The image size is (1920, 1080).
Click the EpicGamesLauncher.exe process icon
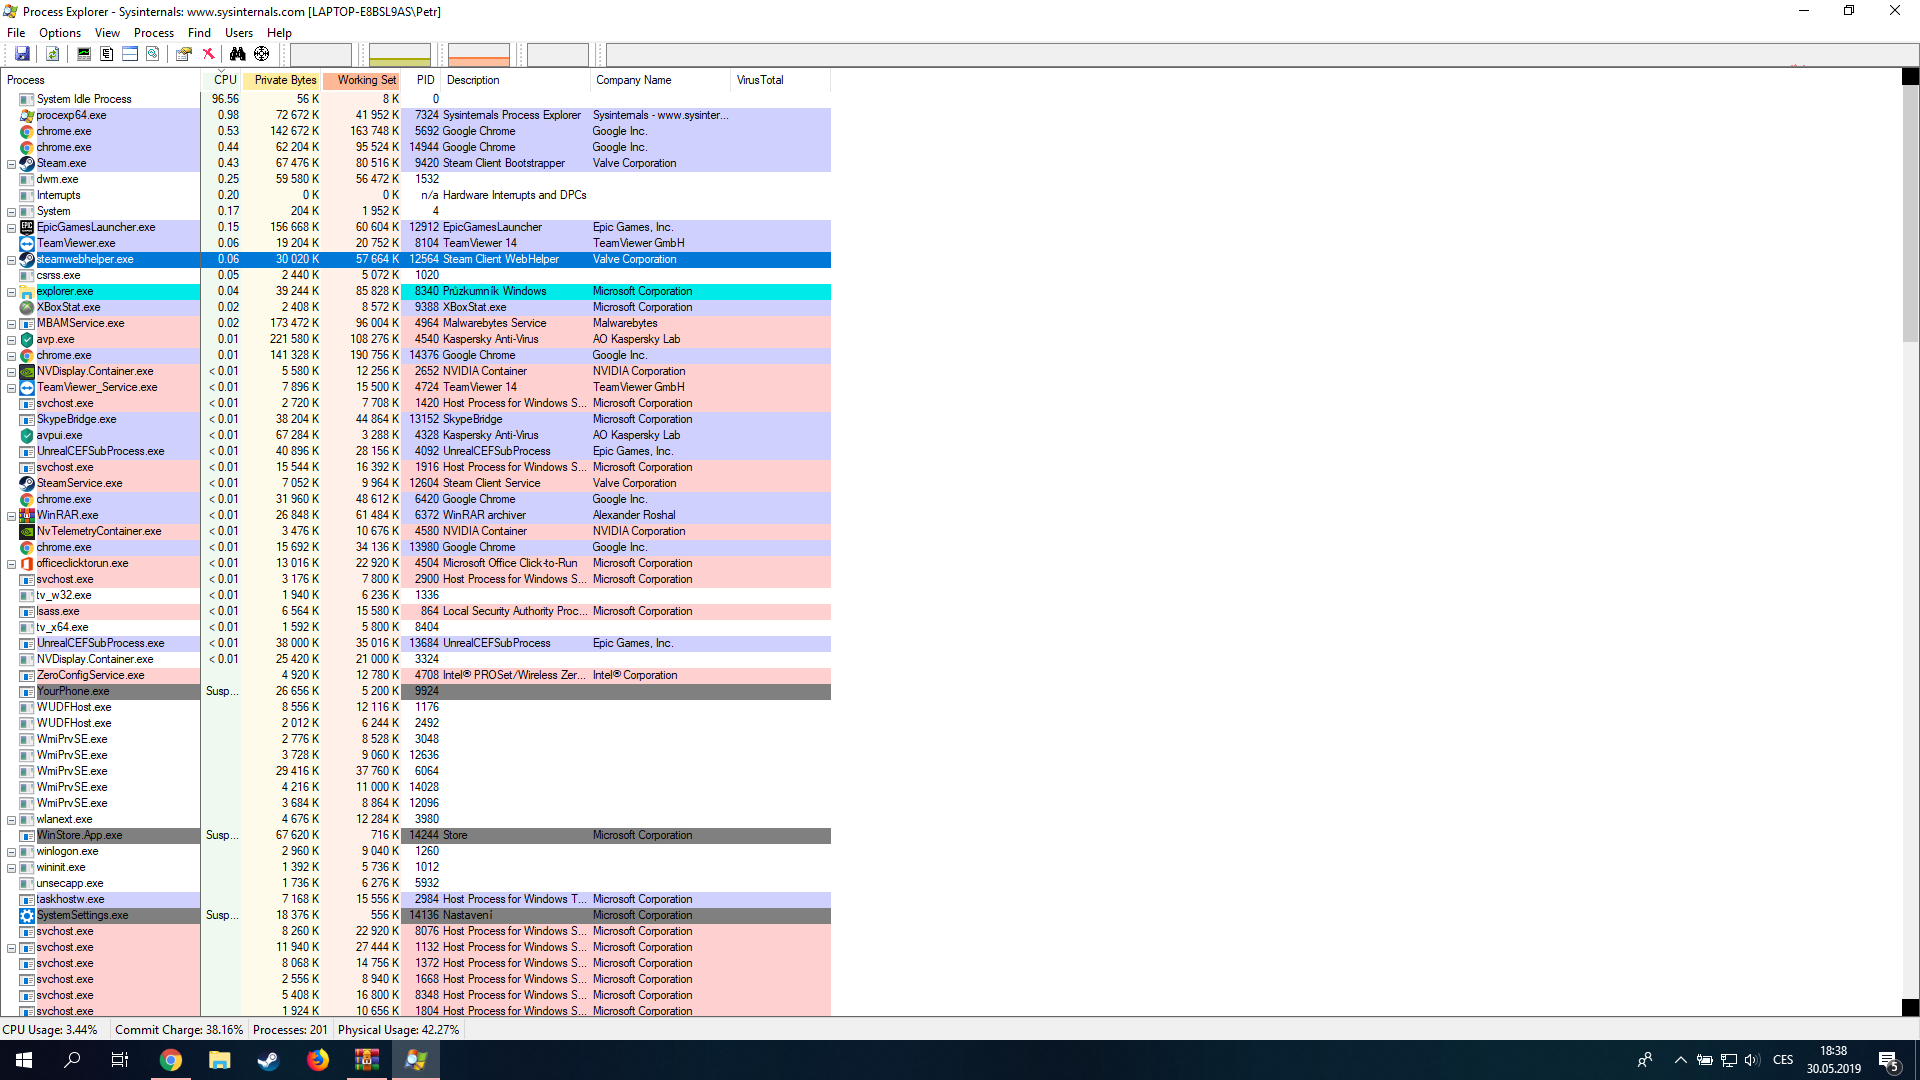pos(27,227)
